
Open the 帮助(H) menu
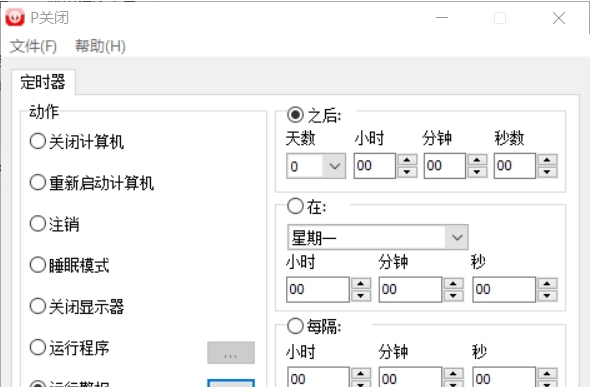100,46
